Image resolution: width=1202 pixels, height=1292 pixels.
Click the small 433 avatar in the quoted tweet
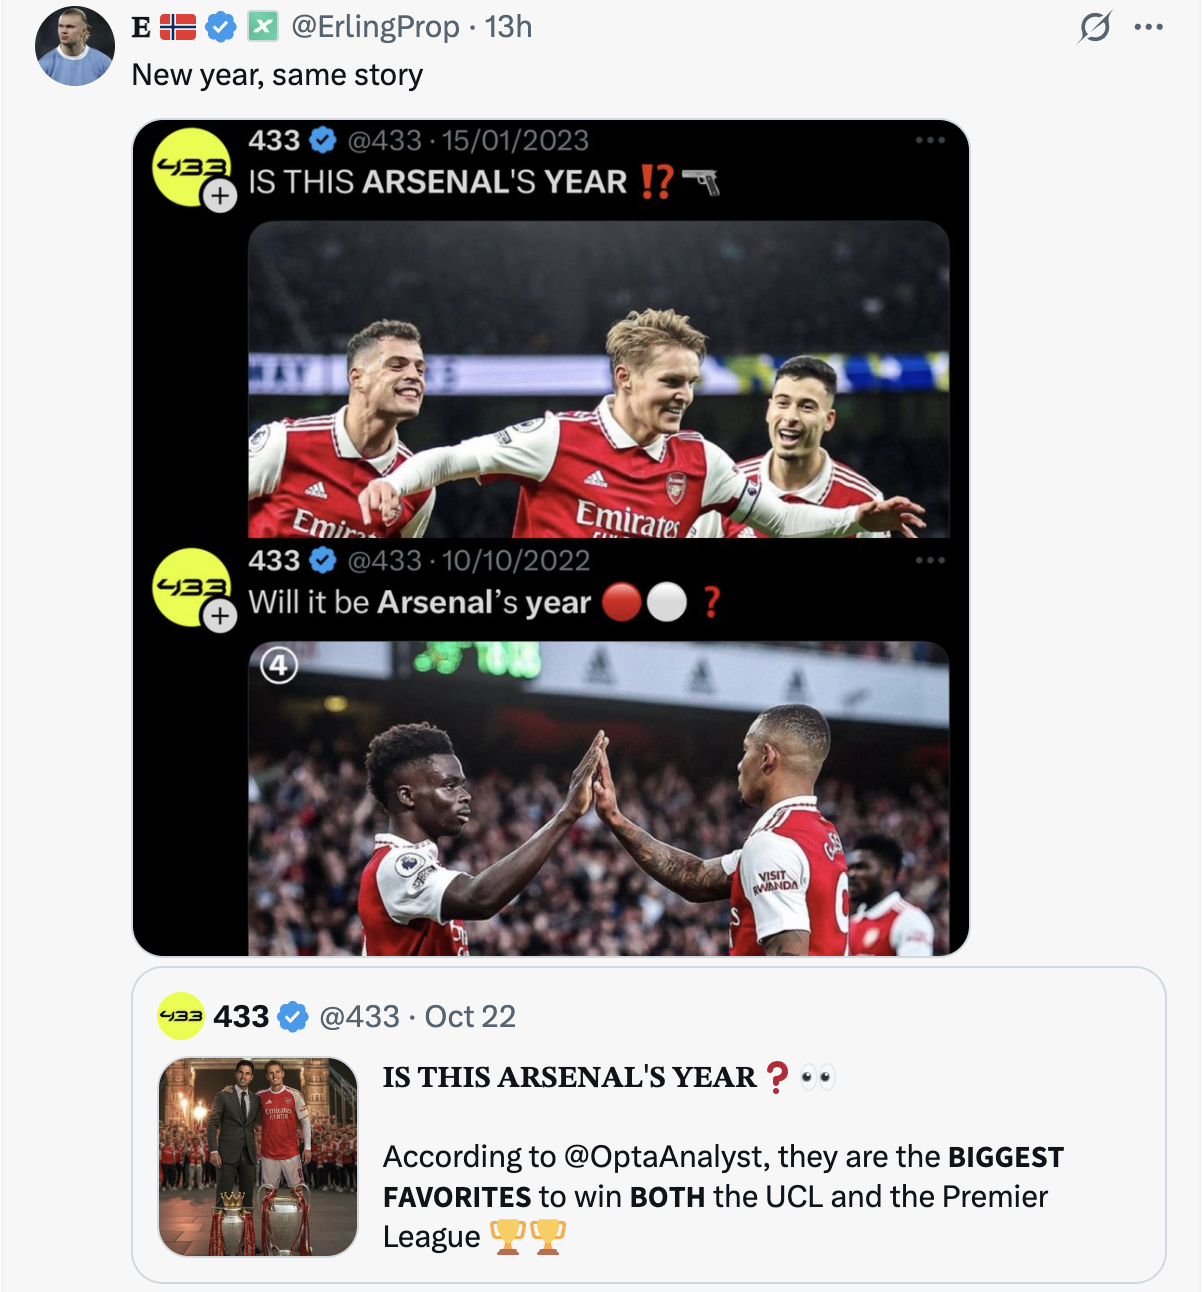click(181, 1016)
